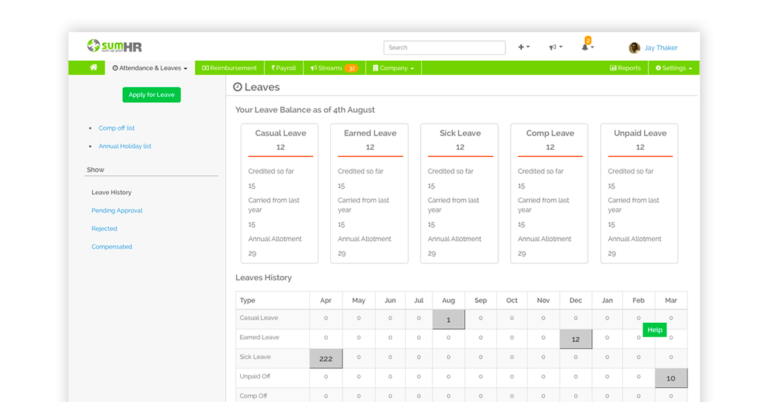Expand the Attendance & Leaves dropdown
The image size is (768, 402).
click(149, 68)
